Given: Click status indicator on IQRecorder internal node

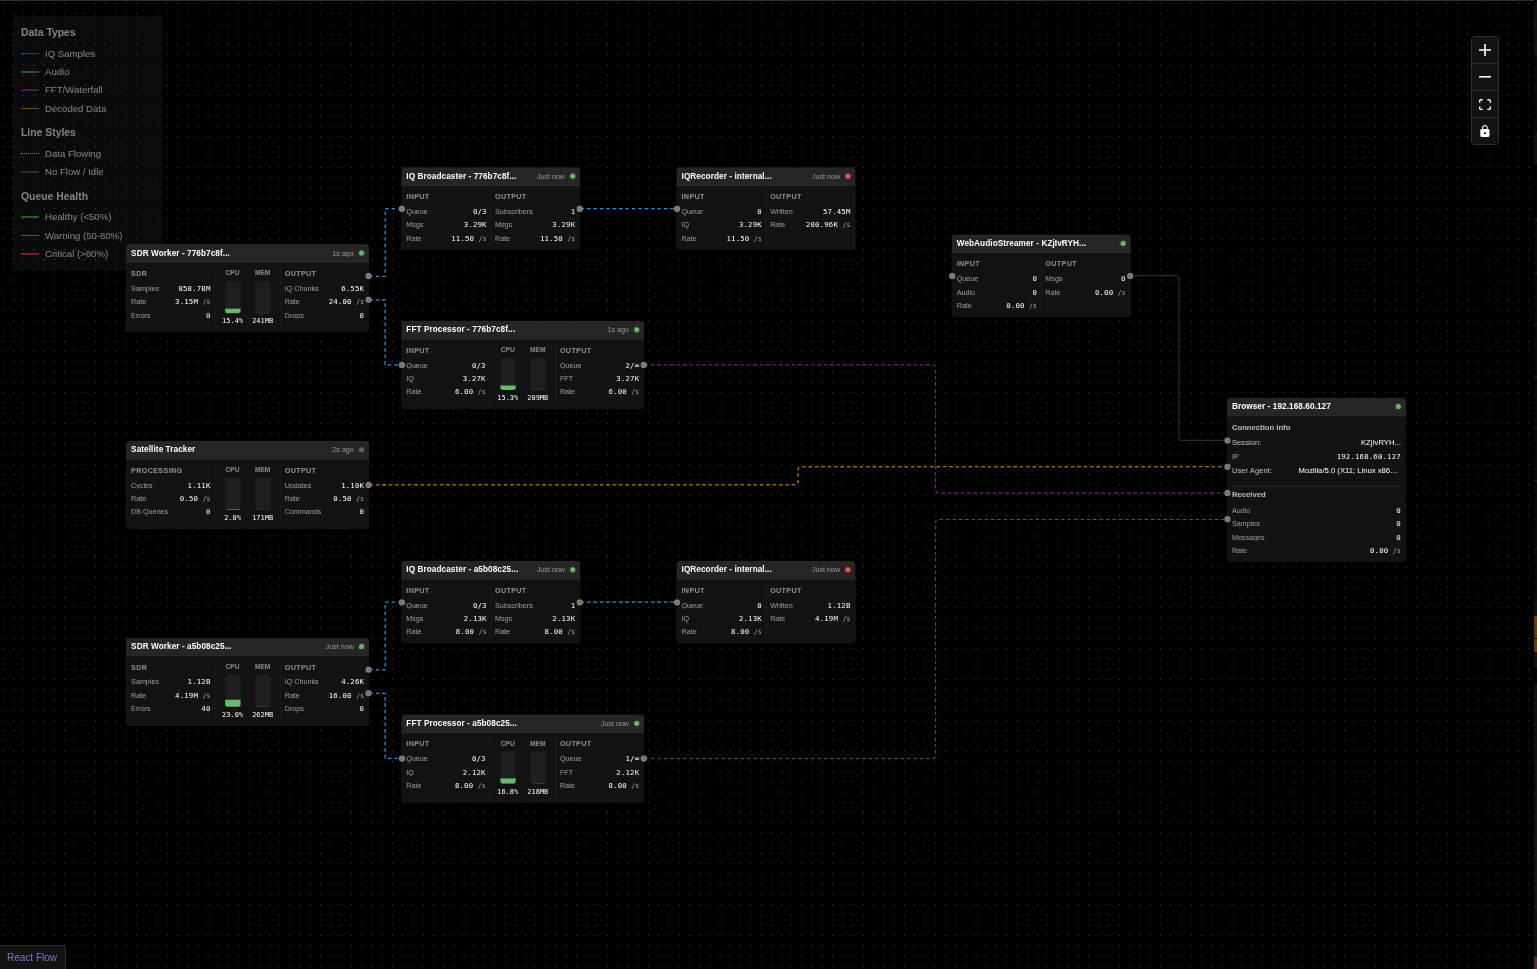Looking at the screenshot, I should point(847,176).
